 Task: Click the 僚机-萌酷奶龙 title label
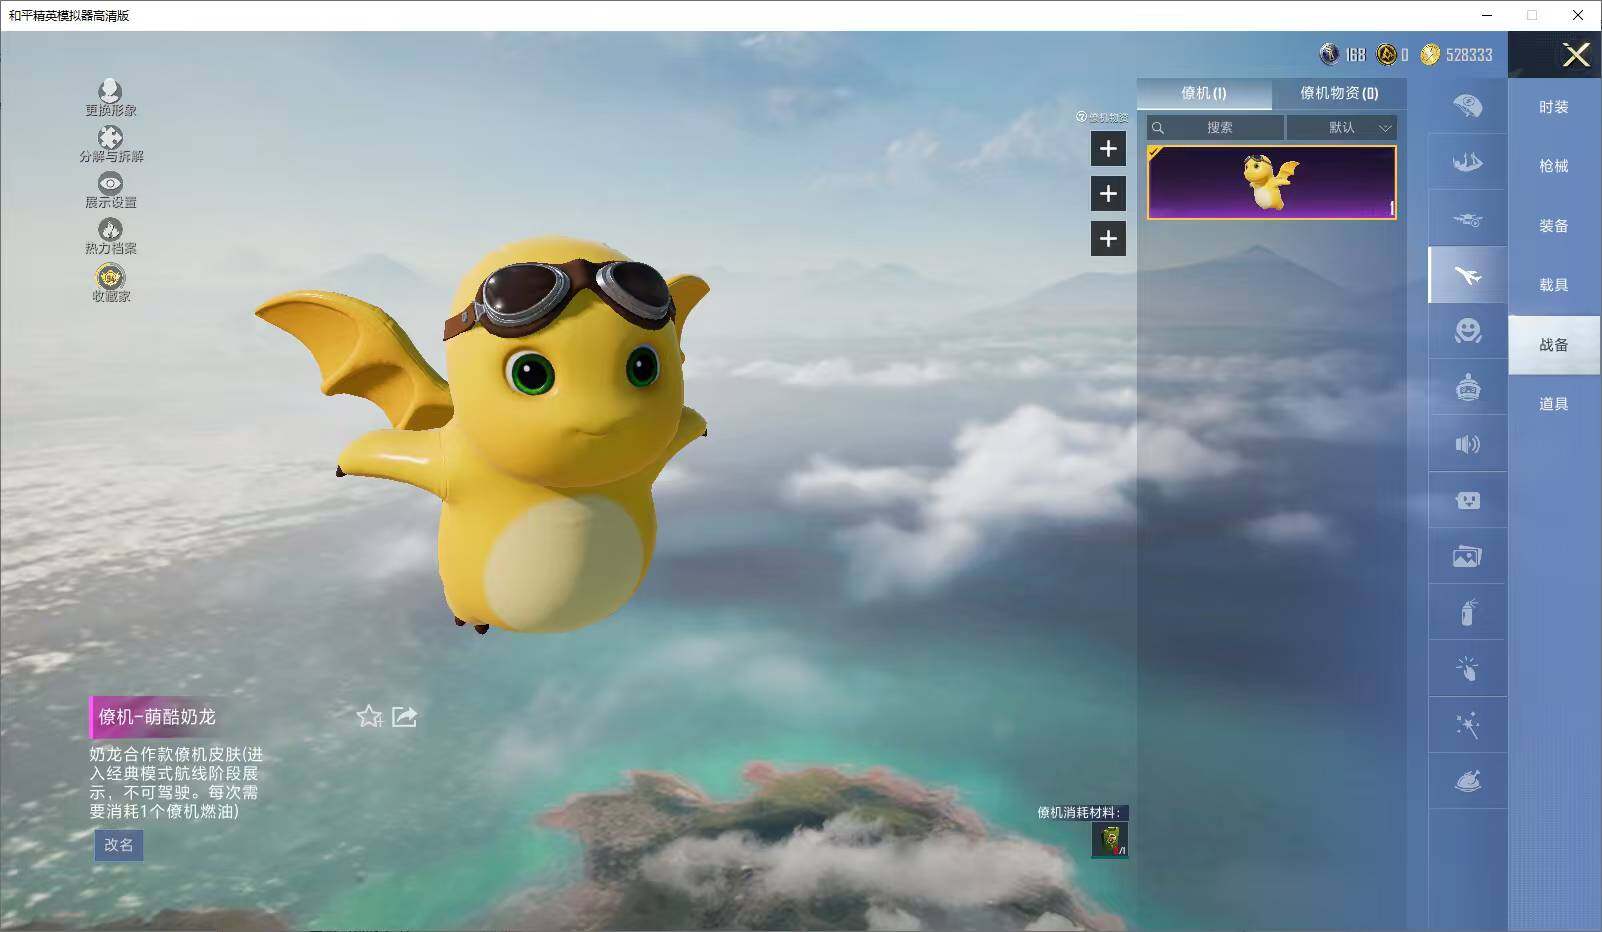[x=157, y=717]
